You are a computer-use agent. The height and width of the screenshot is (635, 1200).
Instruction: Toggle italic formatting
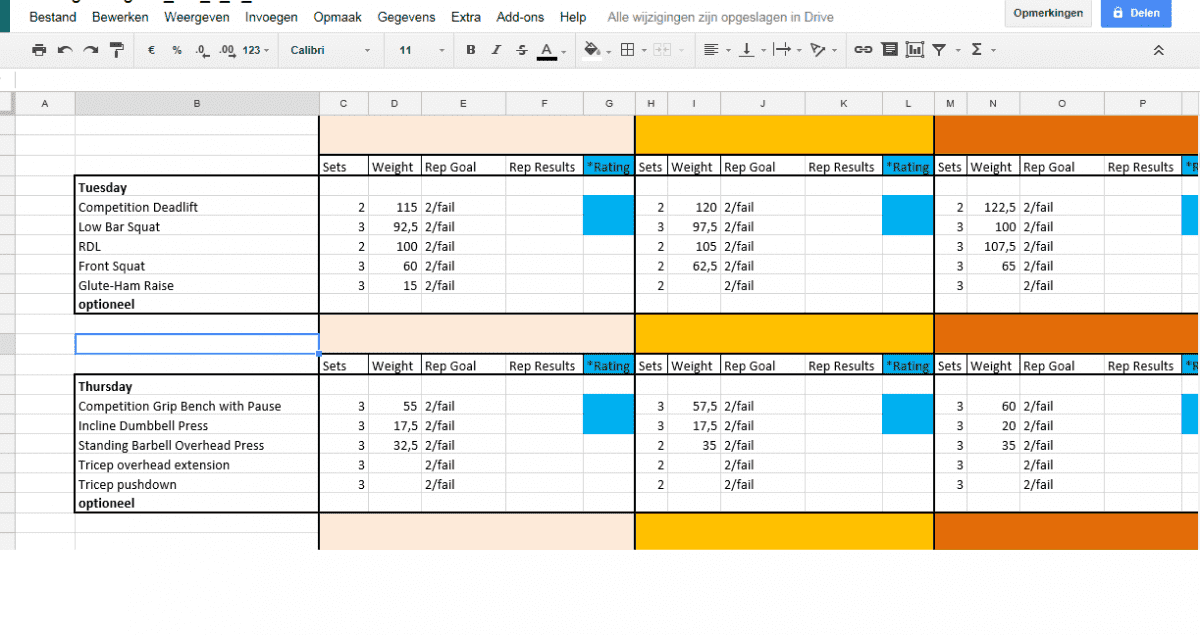494,49
